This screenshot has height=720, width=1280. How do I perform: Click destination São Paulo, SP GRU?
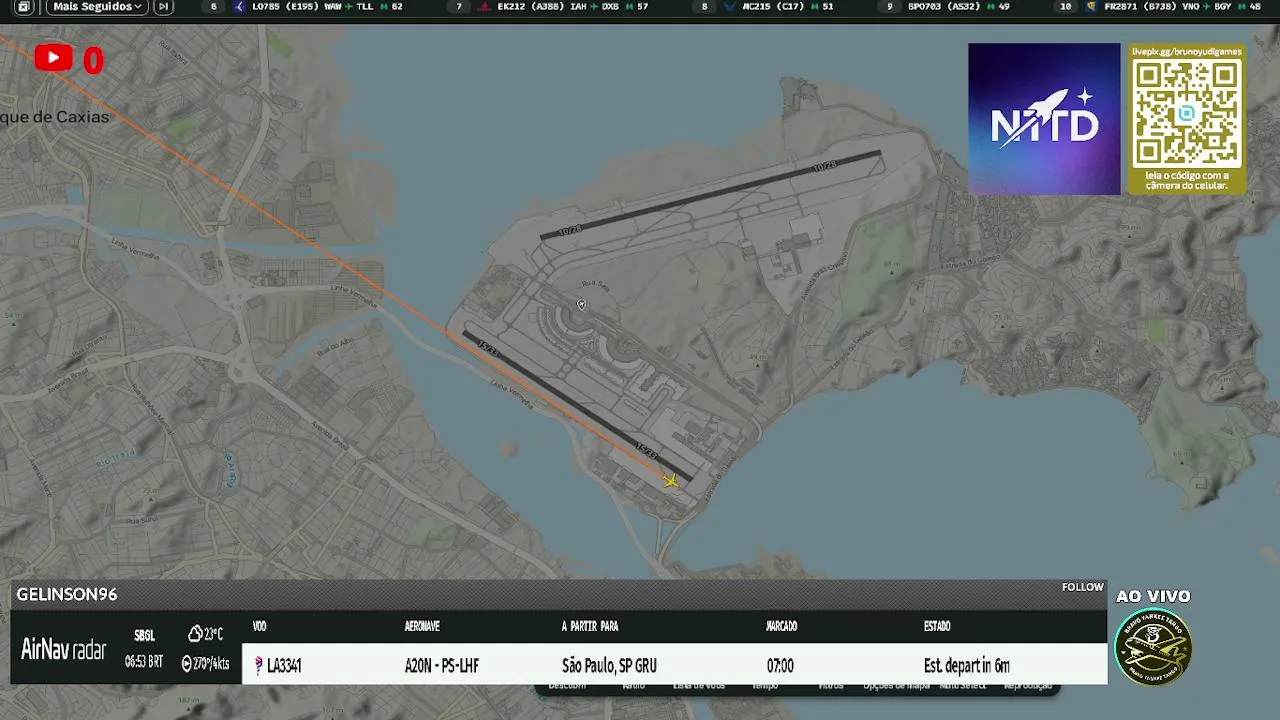click(x=609, y=666)
